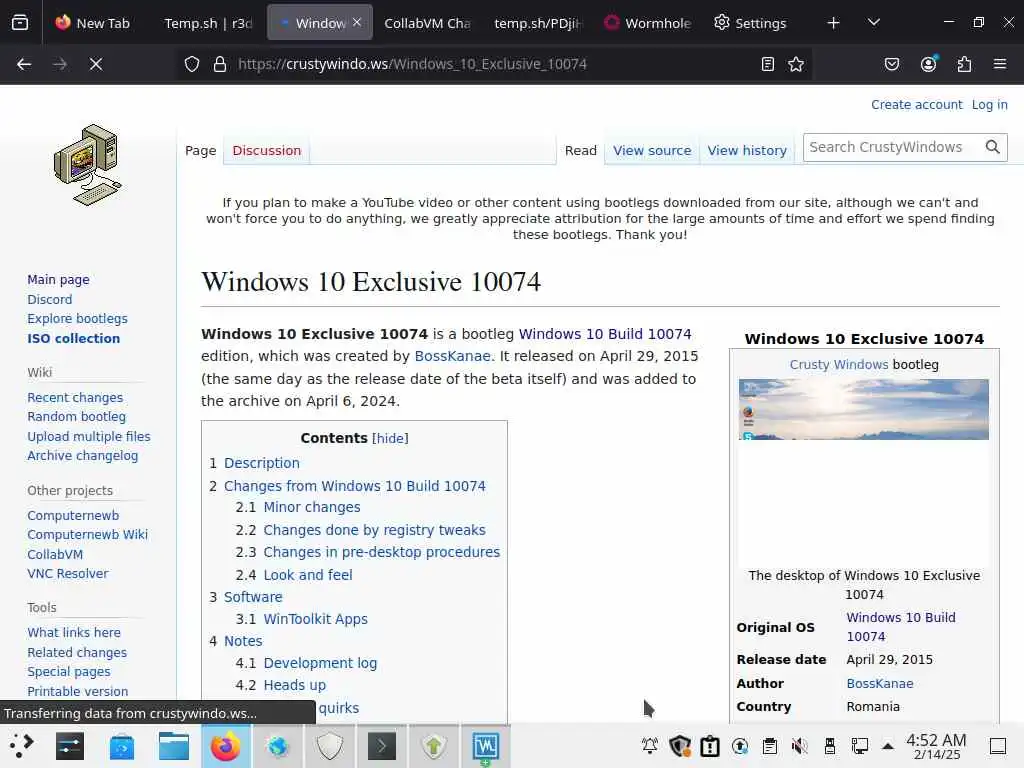
Task: Jump to Changes done by registry tweaks
Action: tap(374, 530)
